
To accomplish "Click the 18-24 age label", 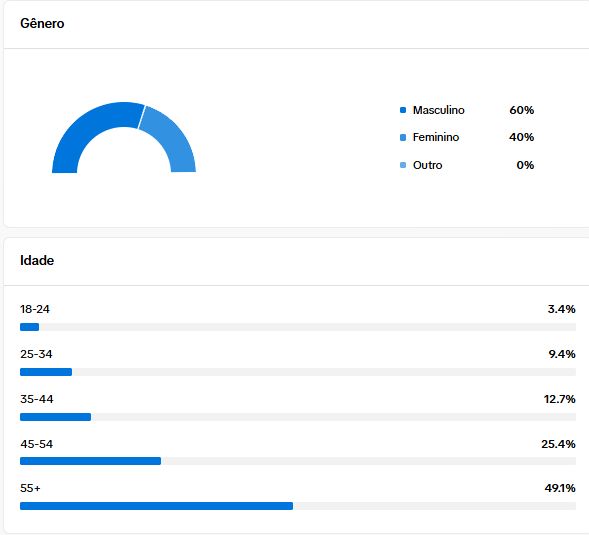I will point(35,309).
